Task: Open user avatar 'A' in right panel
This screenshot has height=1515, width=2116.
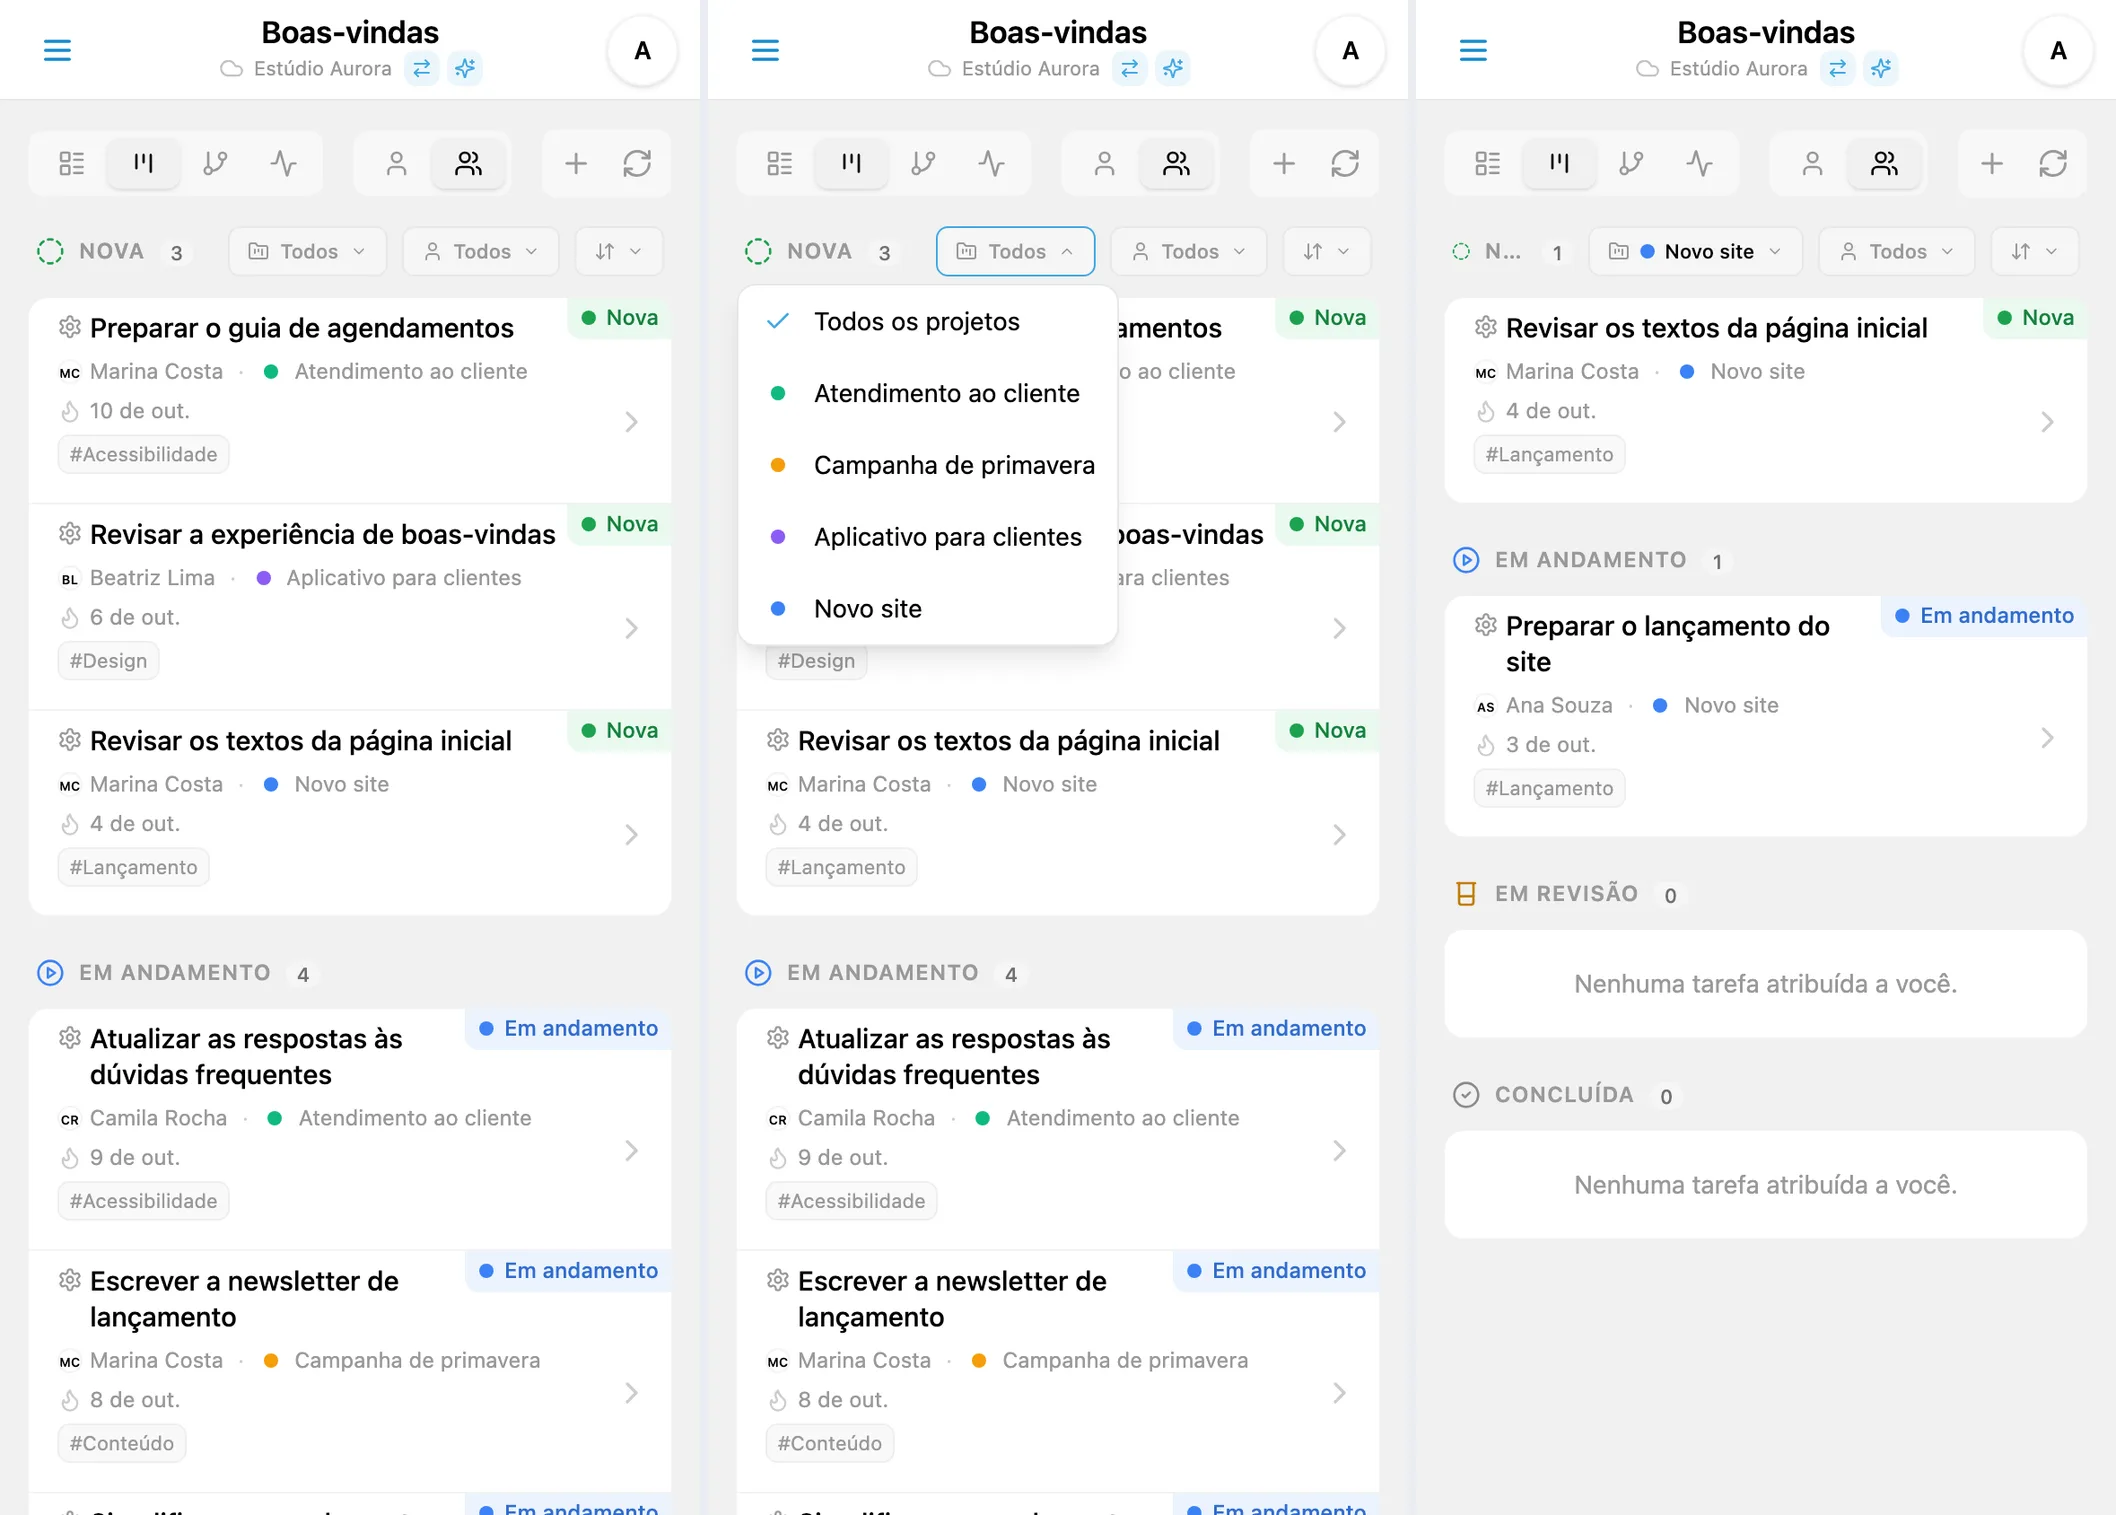Action: tap(2058, 50)
